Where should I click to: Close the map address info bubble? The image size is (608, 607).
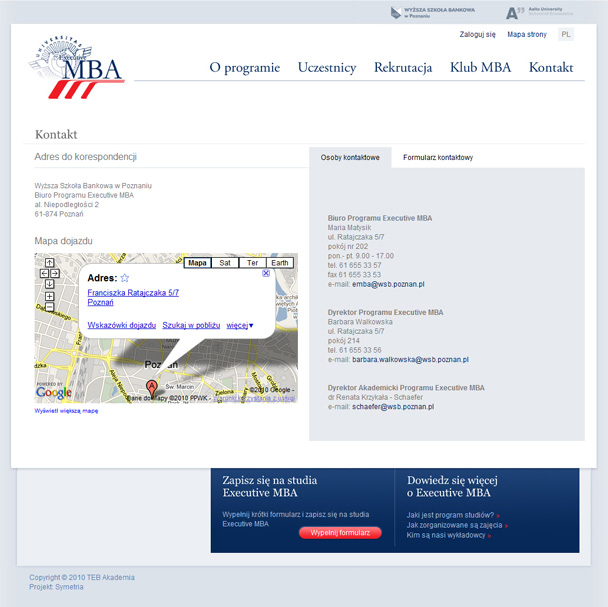coord(266,273)
